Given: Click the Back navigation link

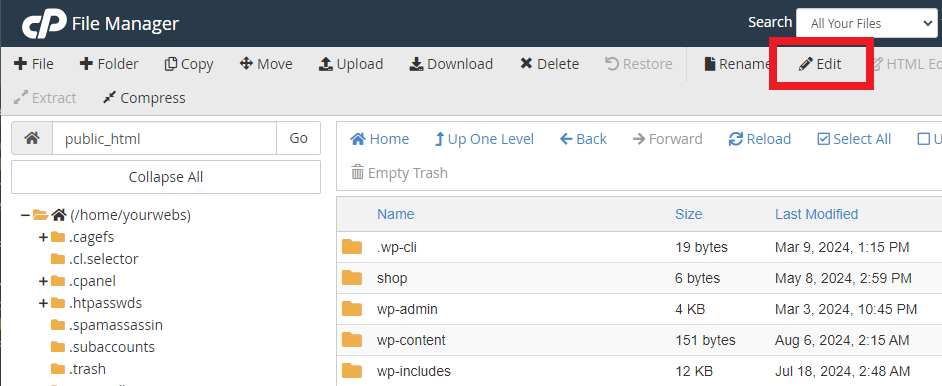Looking at the screenshot, I should click(583, 139).
